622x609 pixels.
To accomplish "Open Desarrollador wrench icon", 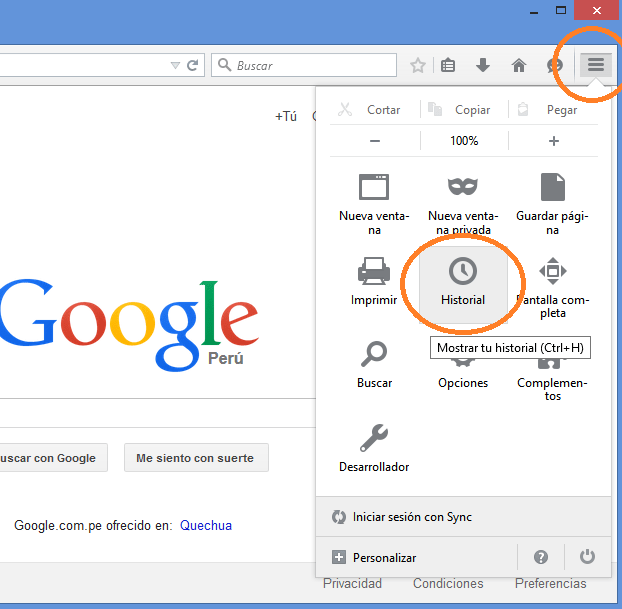I will coord(374,438).
